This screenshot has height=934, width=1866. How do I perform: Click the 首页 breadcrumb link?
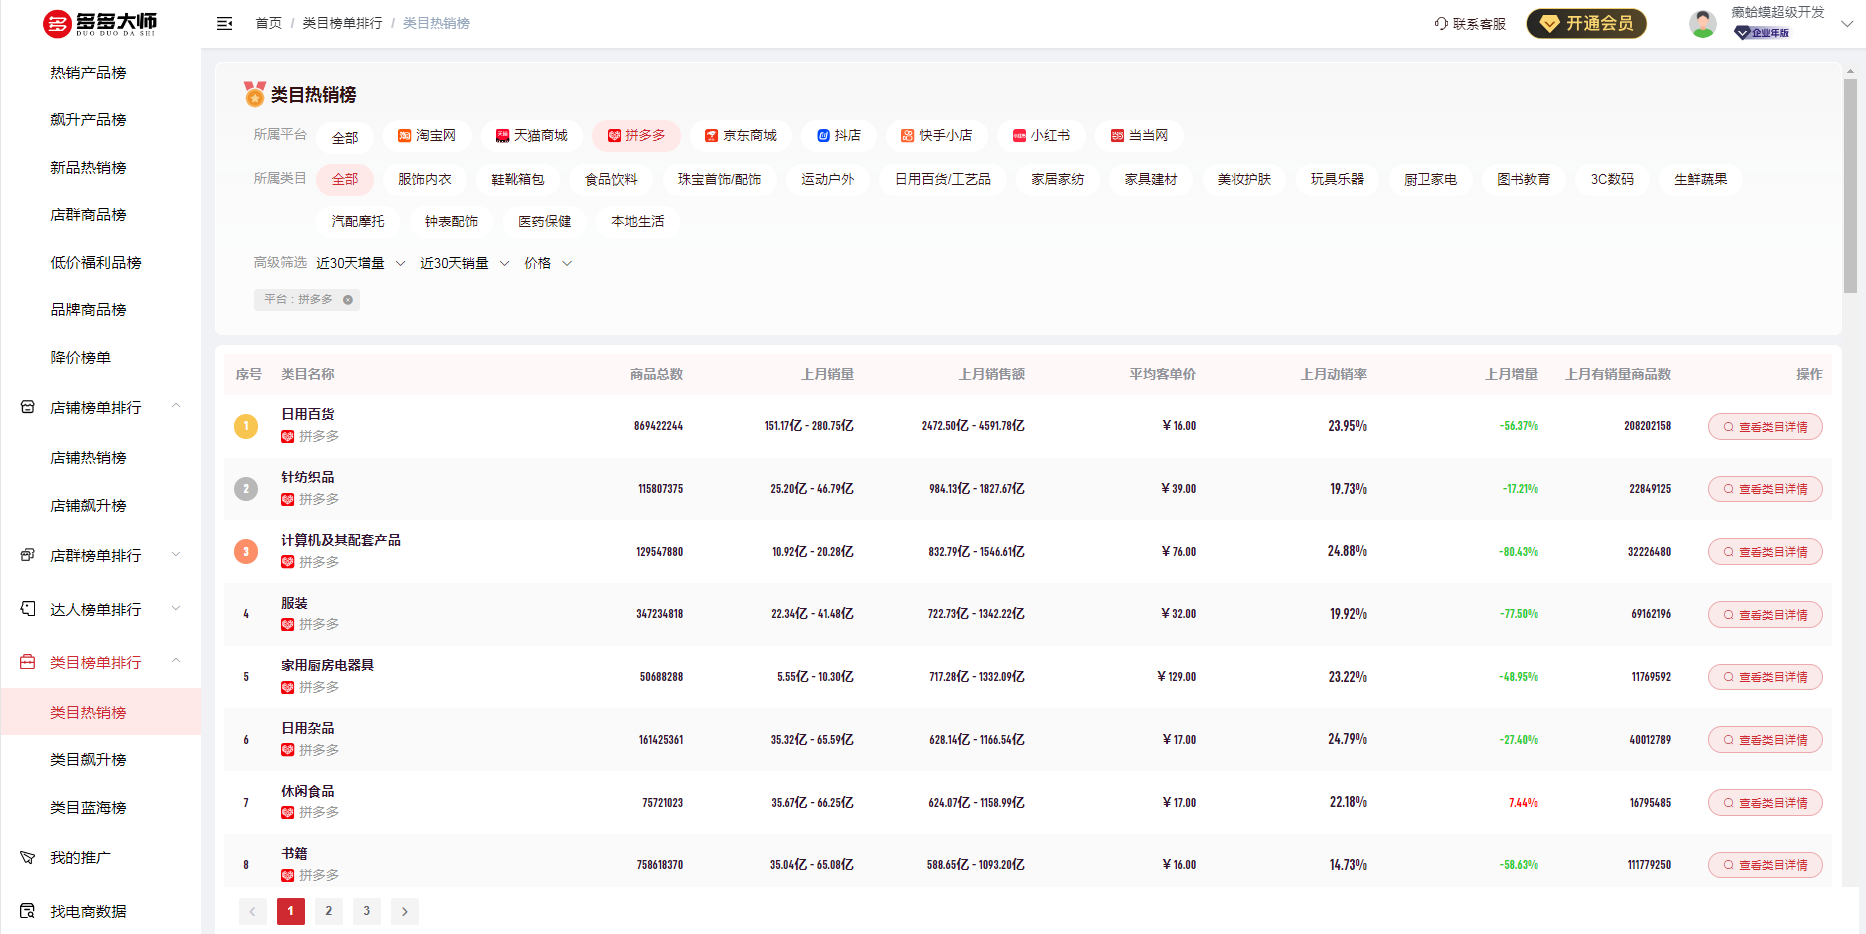coord(268,23)
